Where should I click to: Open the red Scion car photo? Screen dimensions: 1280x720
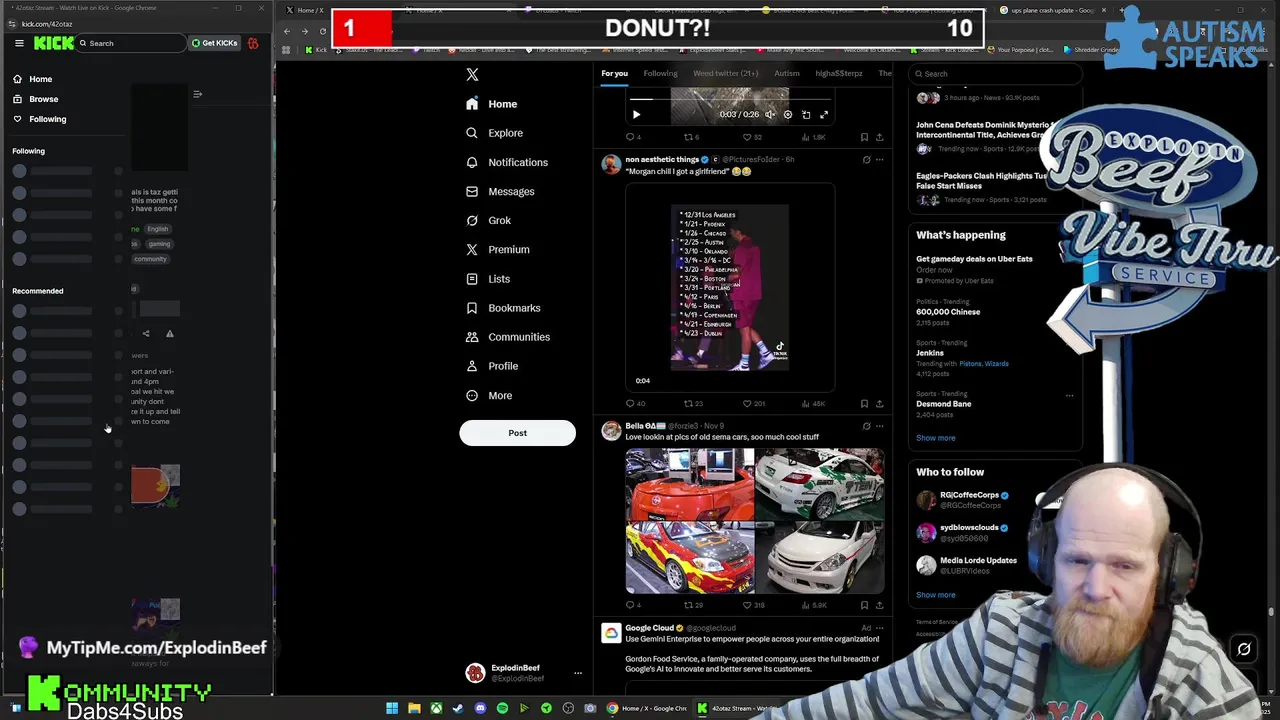(690, 485)
